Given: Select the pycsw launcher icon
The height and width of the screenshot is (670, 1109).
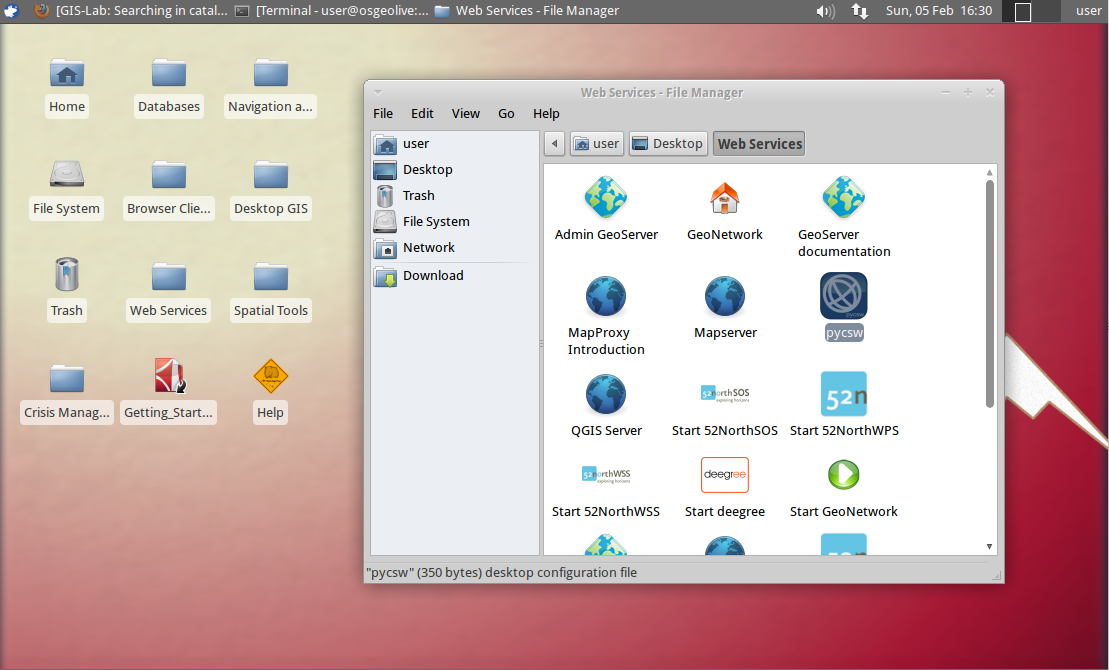Looking at the screenshot, I should click(x=844, y=296).
